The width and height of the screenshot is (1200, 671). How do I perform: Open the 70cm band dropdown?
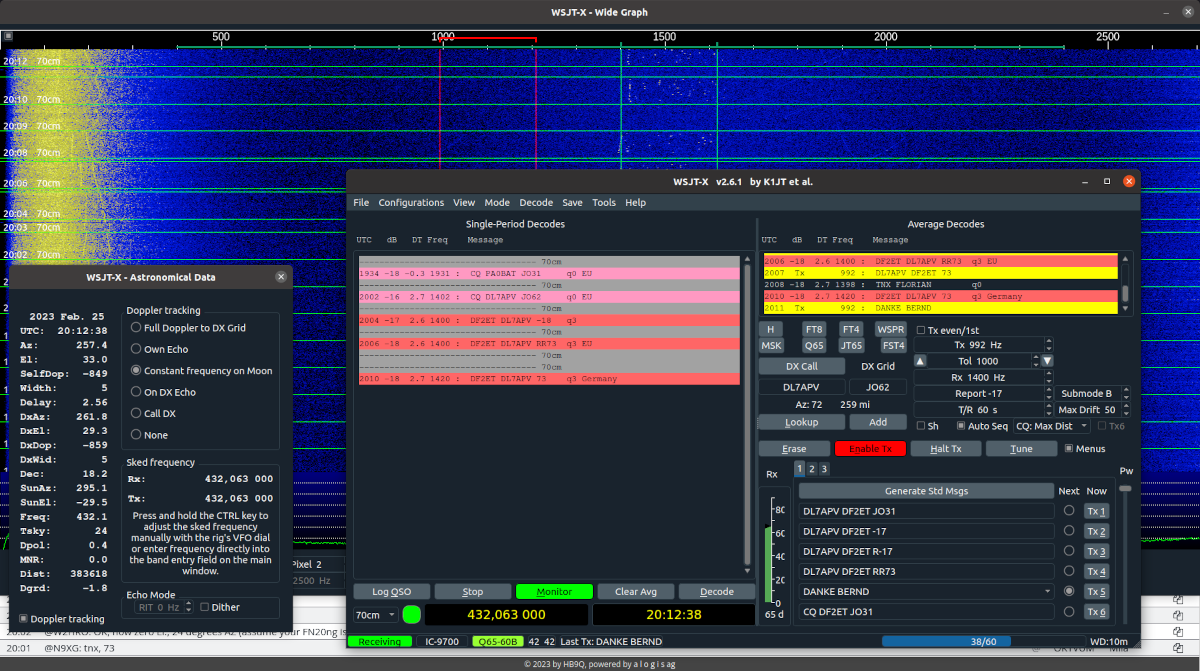(375, 615)
